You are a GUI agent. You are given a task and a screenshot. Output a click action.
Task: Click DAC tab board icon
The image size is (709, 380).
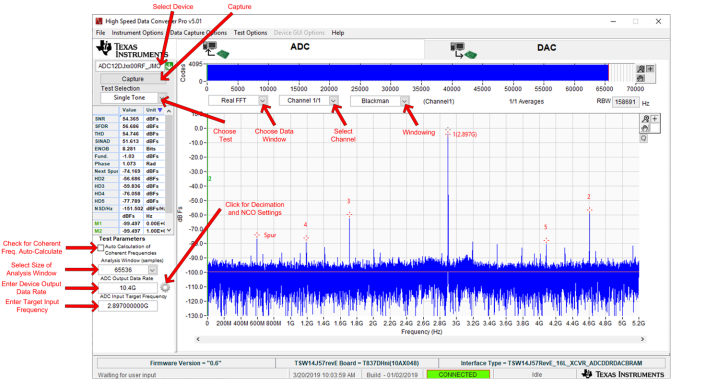[463, 50]
